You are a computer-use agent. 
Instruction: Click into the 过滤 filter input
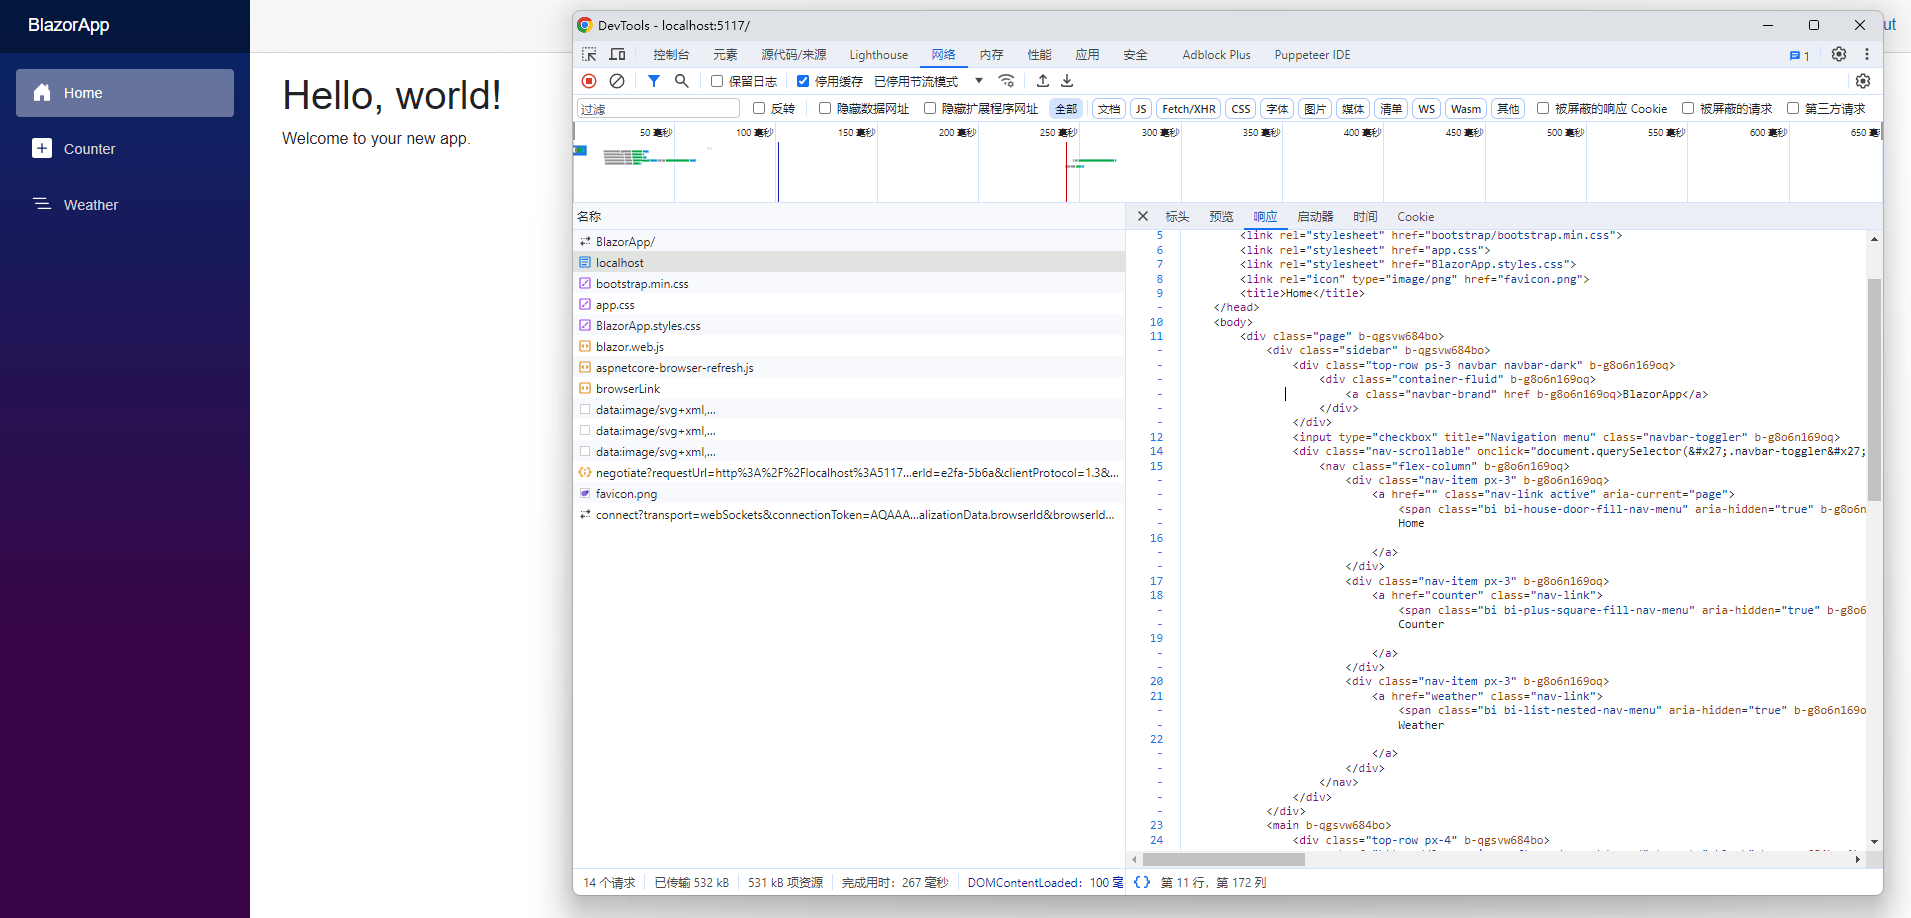pos(658,109)
